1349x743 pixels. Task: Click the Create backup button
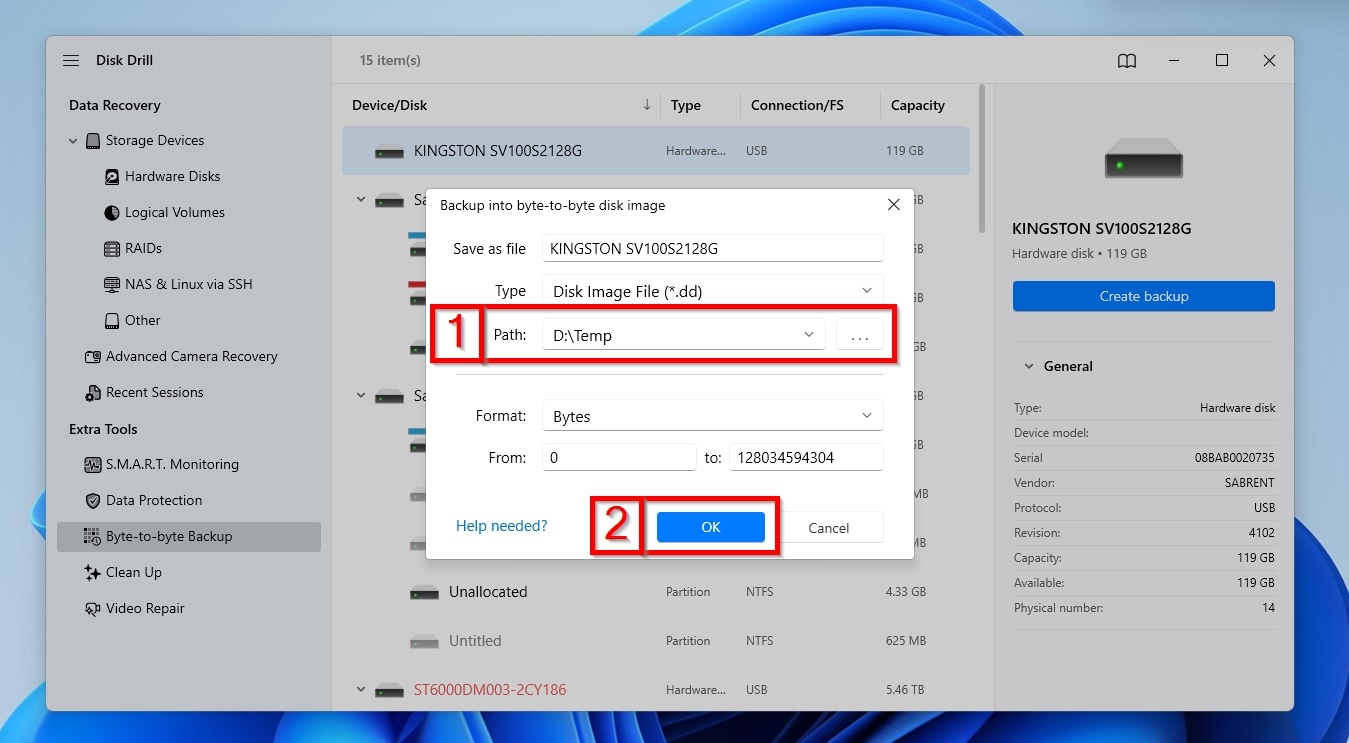[x=1143, y=296]
